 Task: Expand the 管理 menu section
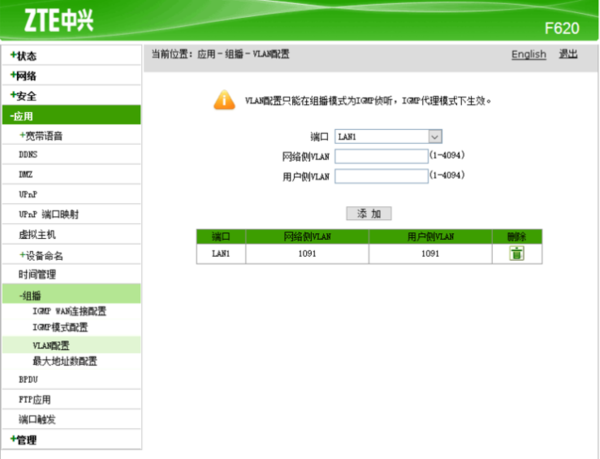[25, 439]
